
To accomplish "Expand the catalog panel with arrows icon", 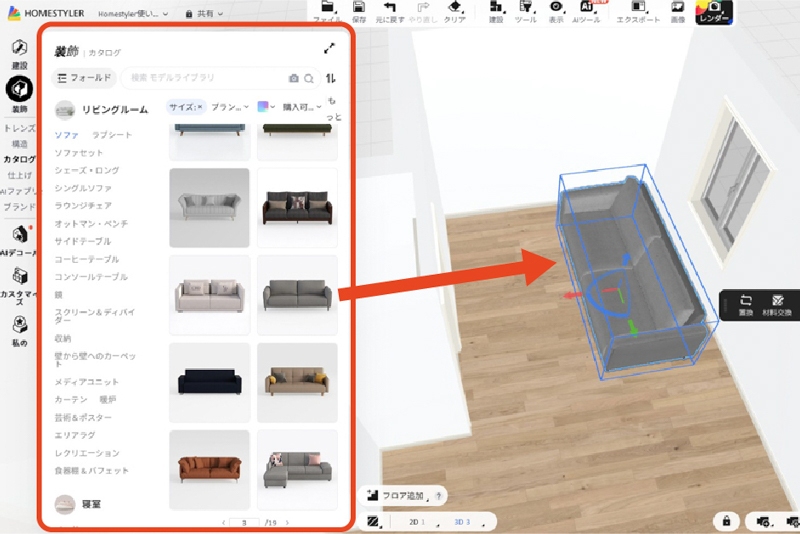I will coord(329,49).
